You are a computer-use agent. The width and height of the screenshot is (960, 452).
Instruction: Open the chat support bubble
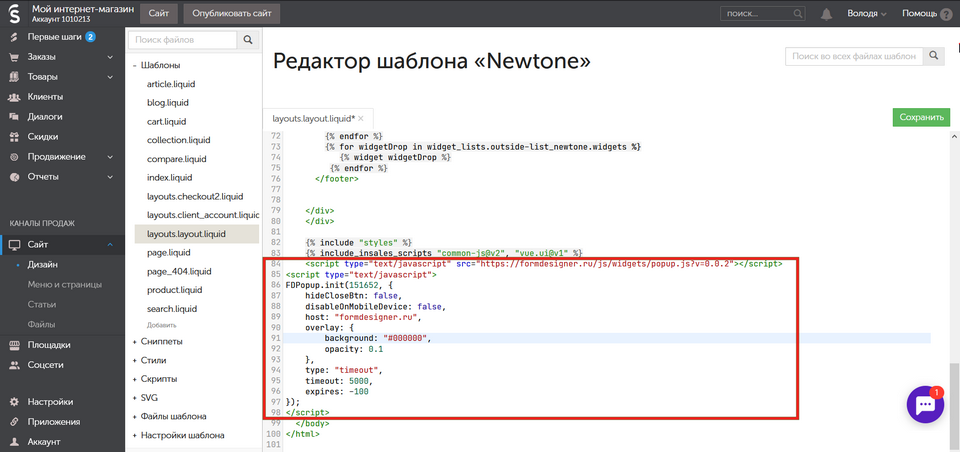[925, 405]
